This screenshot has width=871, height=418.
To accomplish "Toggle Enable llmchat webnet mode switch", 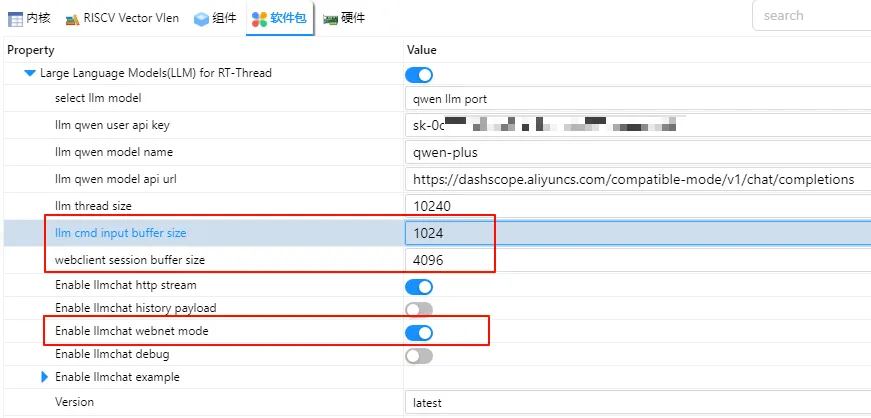I will coord(419,332).
